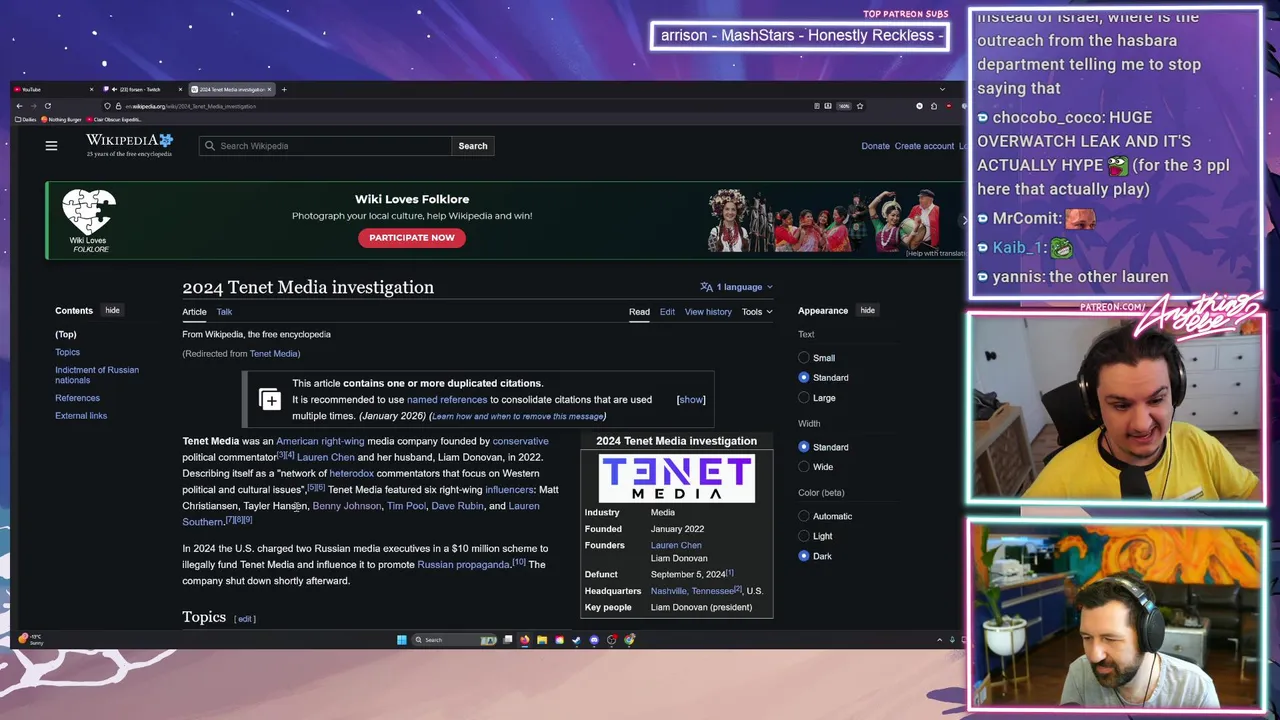This screenshot has width=1280, height=720.
Task: Click the Windows taskbar Search box
Action: [454, 640]
